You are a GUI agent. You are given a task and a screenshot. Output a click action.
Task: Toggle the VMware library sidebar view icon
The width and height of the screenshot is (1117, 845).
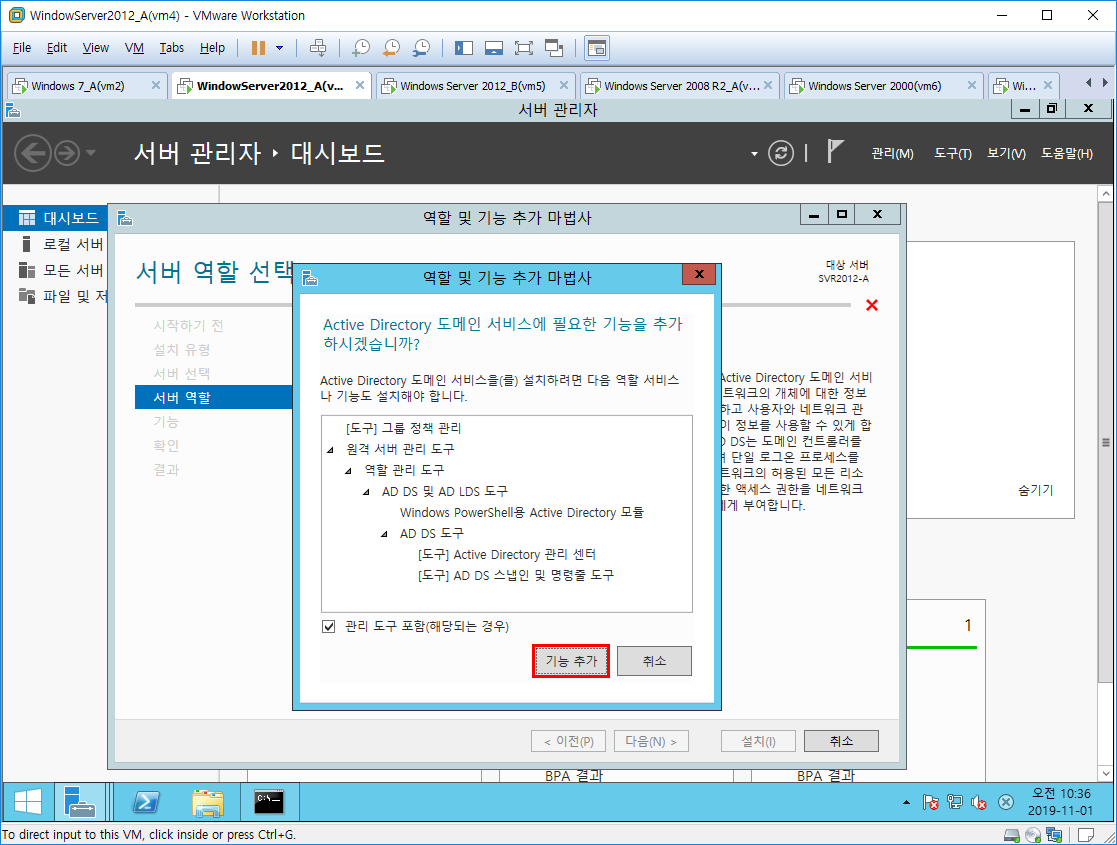tap(464, 48)
